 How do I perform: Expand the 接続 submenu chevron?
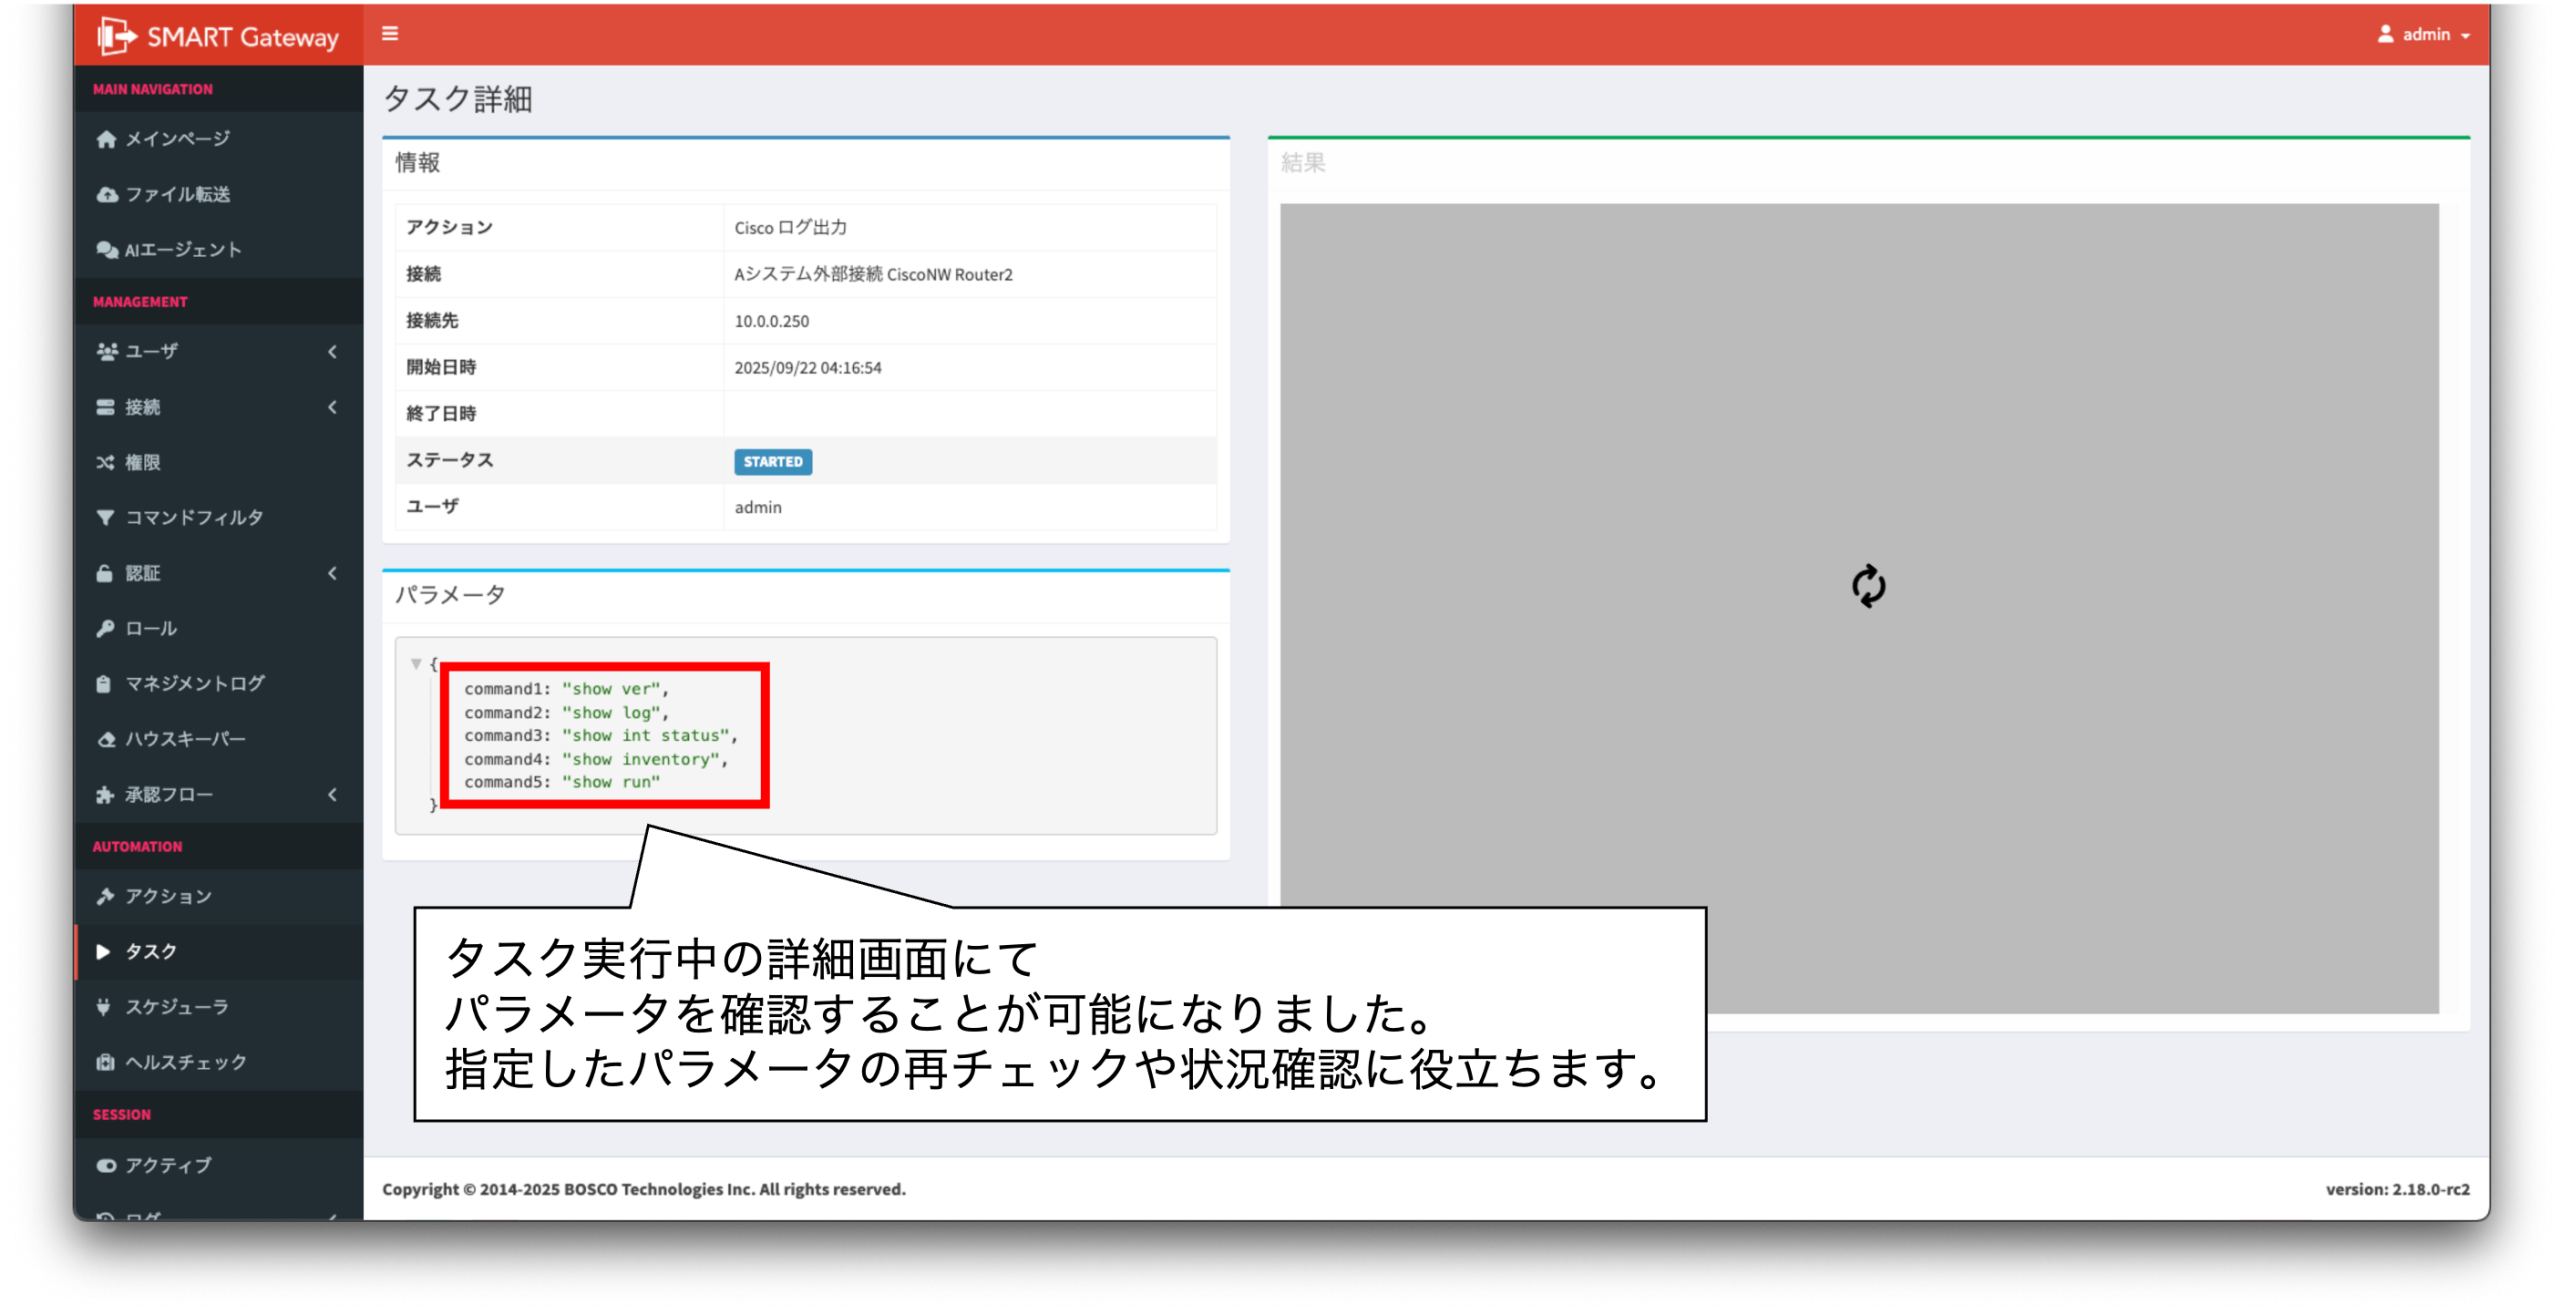pos(333,407)
